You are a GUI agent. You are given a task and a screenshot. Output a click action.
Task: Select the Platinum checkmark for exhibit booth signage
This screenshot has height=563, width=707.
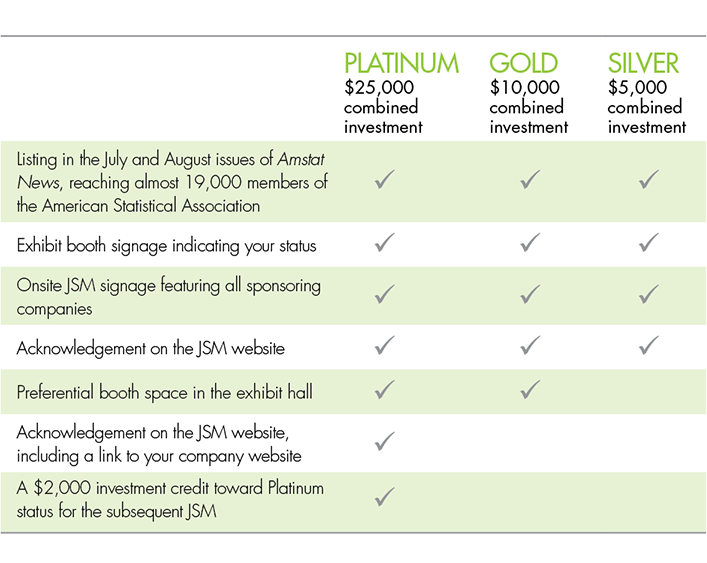coord(384,243)
